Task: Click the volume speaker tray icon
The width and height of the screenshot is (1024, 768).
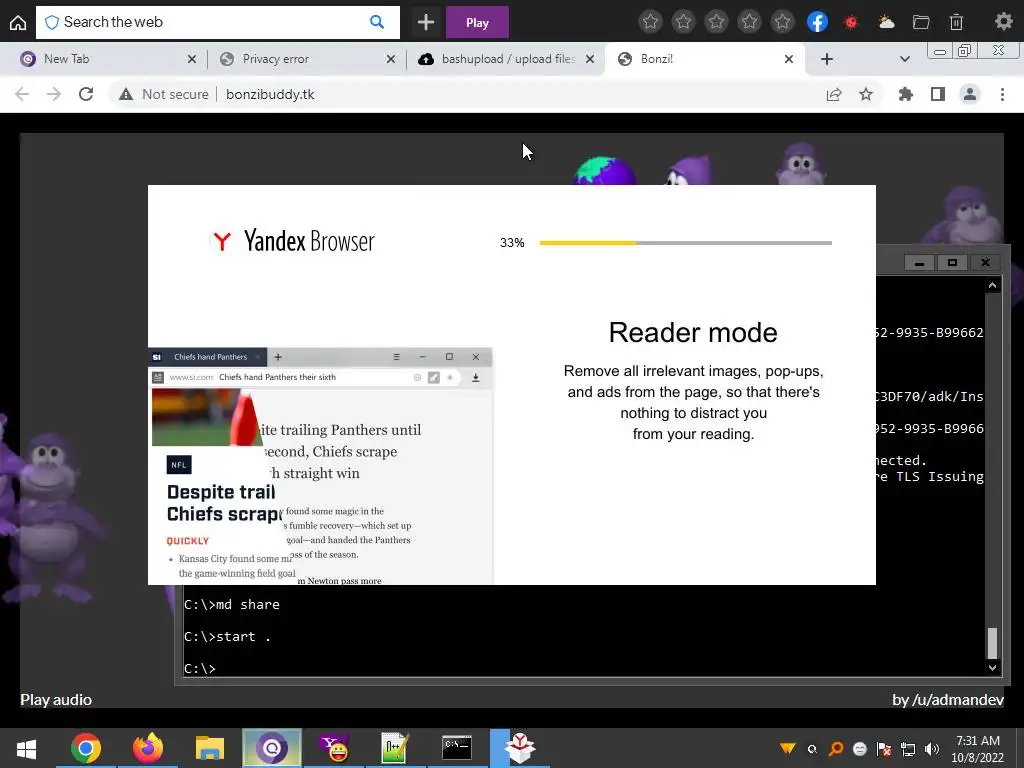Action: (932, 749)
